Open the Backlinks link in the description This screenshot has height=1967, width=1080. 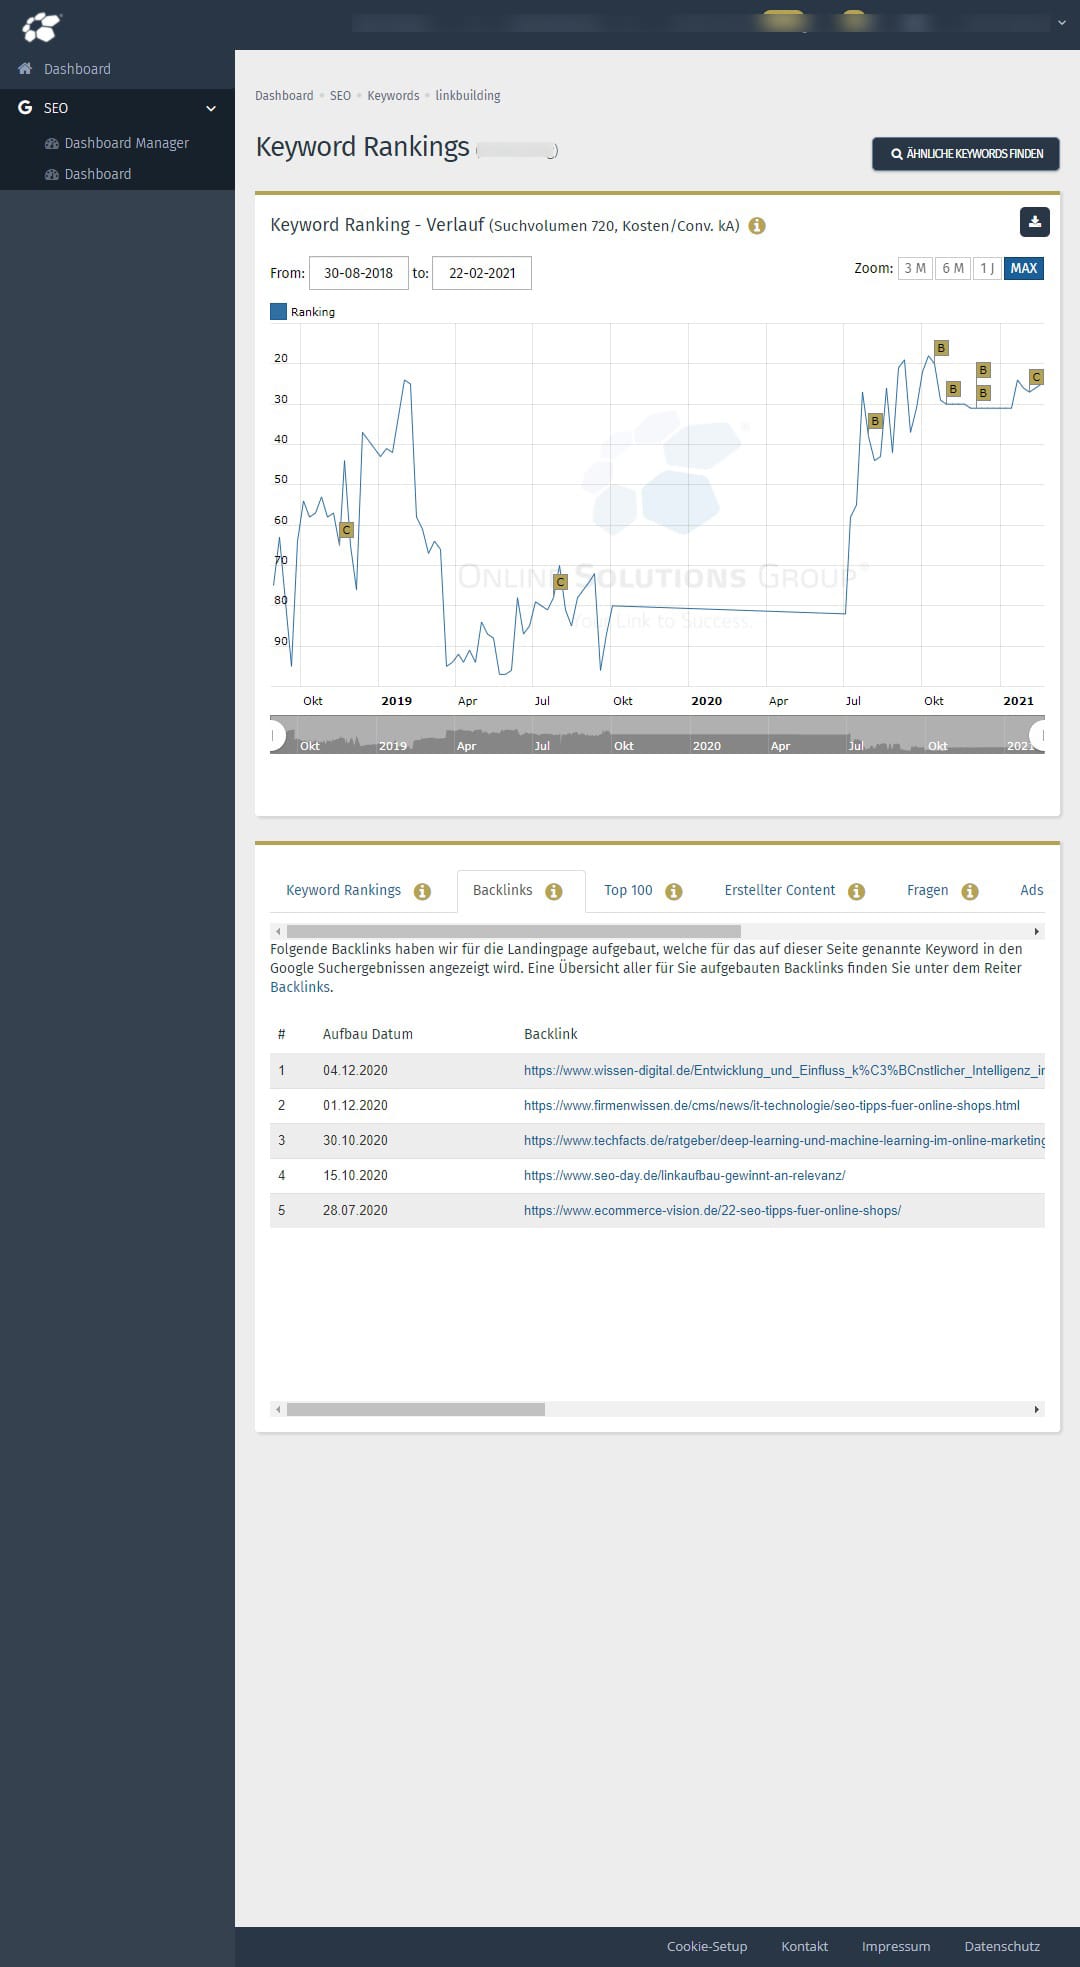click(300, 988)
